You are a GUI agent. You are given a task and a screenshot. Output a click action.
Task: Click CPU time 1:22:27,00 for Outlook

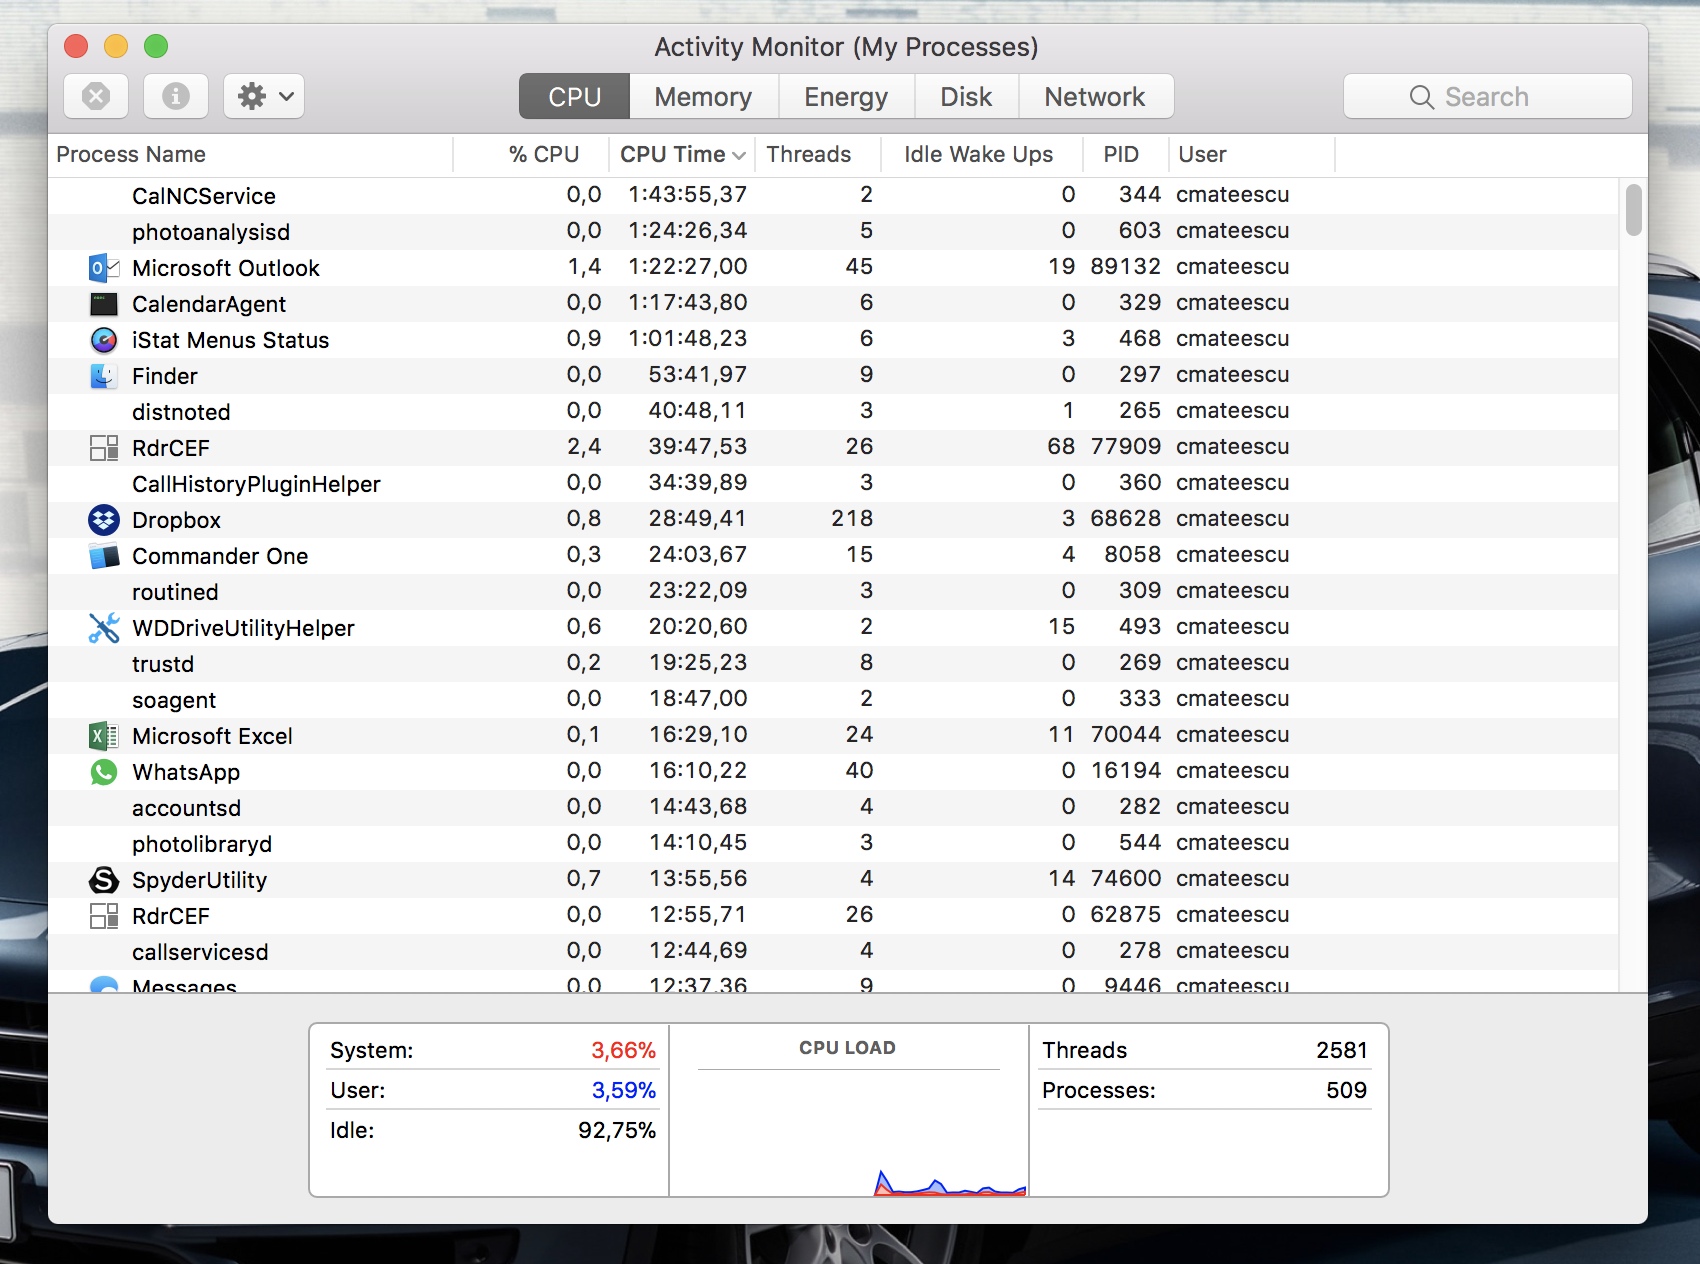click(688, 267)
